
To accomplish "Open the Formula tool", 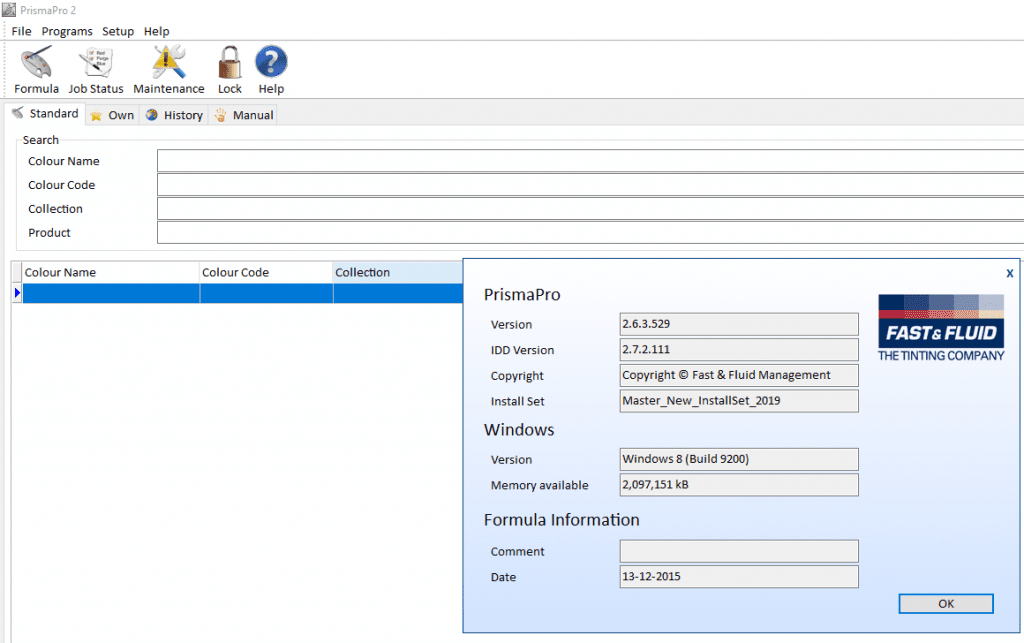I will [x=36, y=68].
